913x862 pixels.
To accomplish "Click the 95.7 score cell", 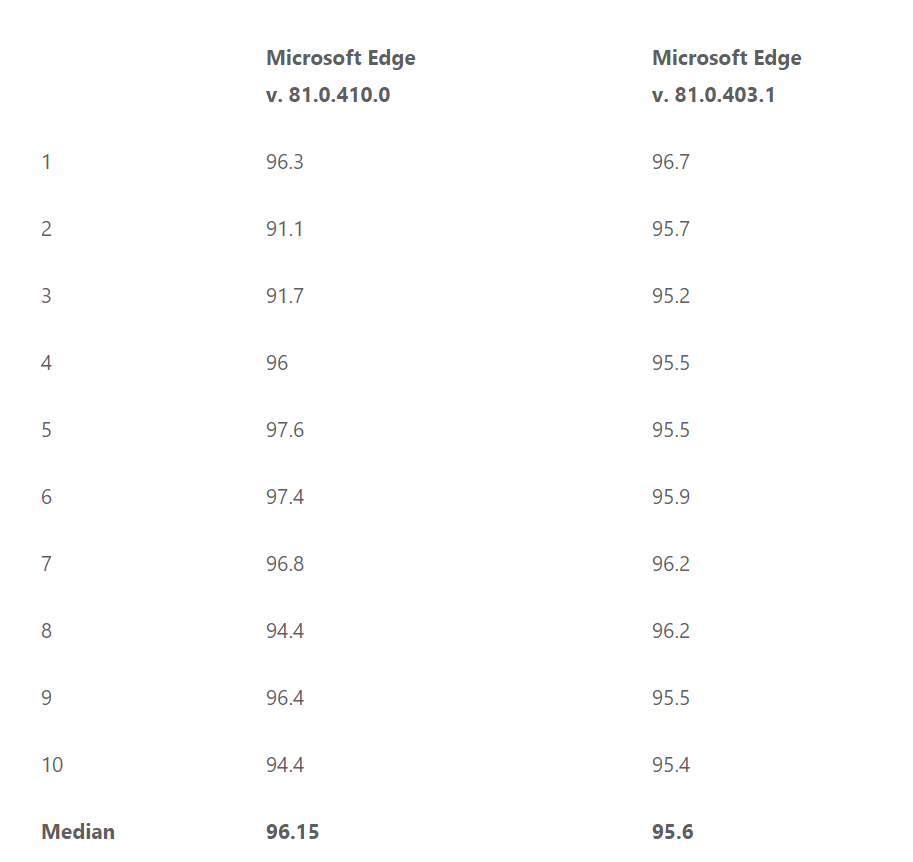I will click(670, 229).
